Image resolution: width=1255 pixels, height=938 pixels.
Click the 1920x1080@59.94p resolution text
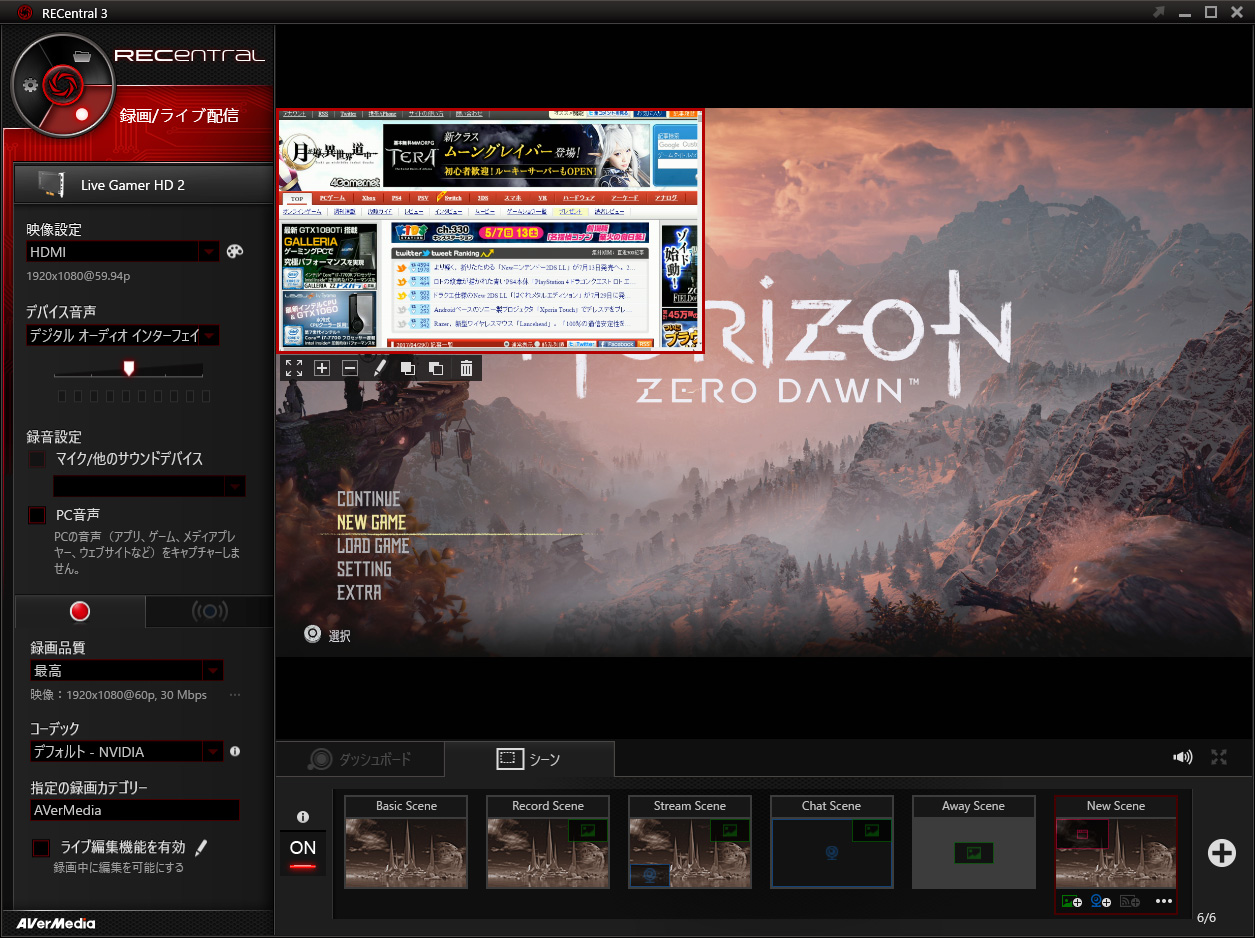coord(78,275)
